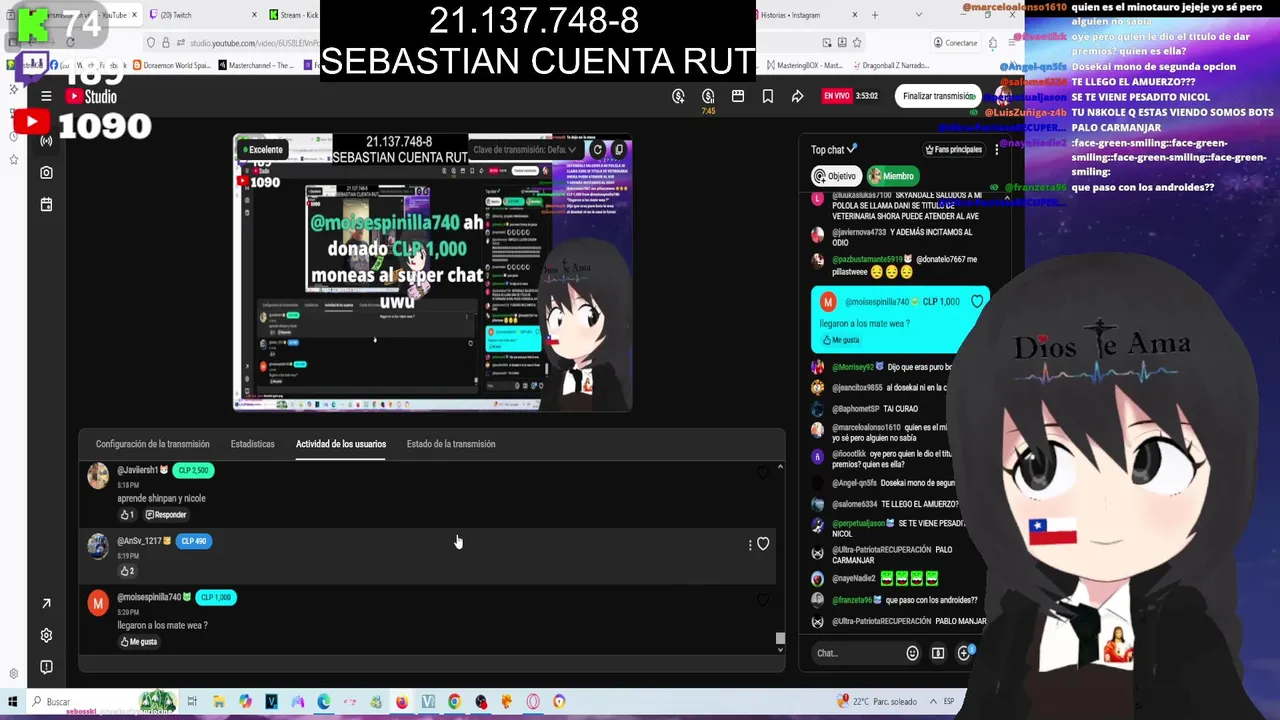Toggle the Miembro chip in chat
The width and height of the screenshot is (1280, 720).
pyautogui.click(x=892, y=176)
